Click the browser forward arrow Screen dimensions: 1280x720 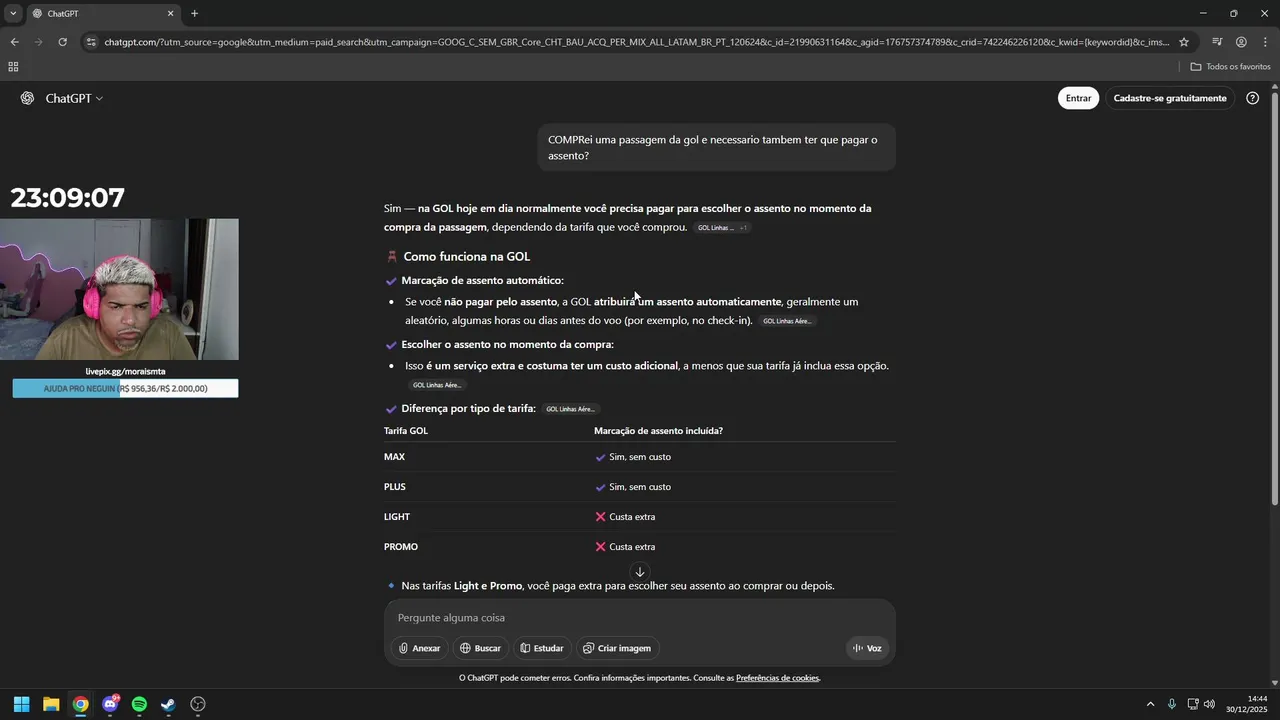[x=39, y=42]
